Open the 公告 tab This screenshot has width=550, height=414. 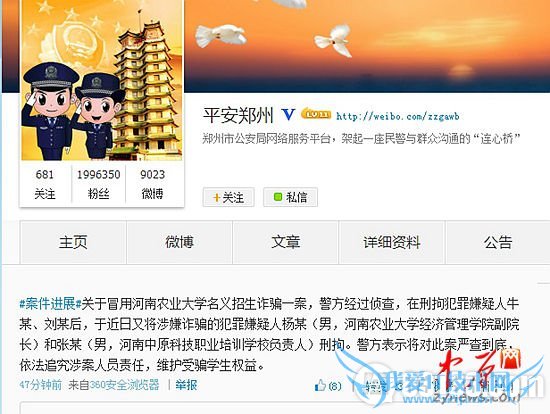point(498,242)
